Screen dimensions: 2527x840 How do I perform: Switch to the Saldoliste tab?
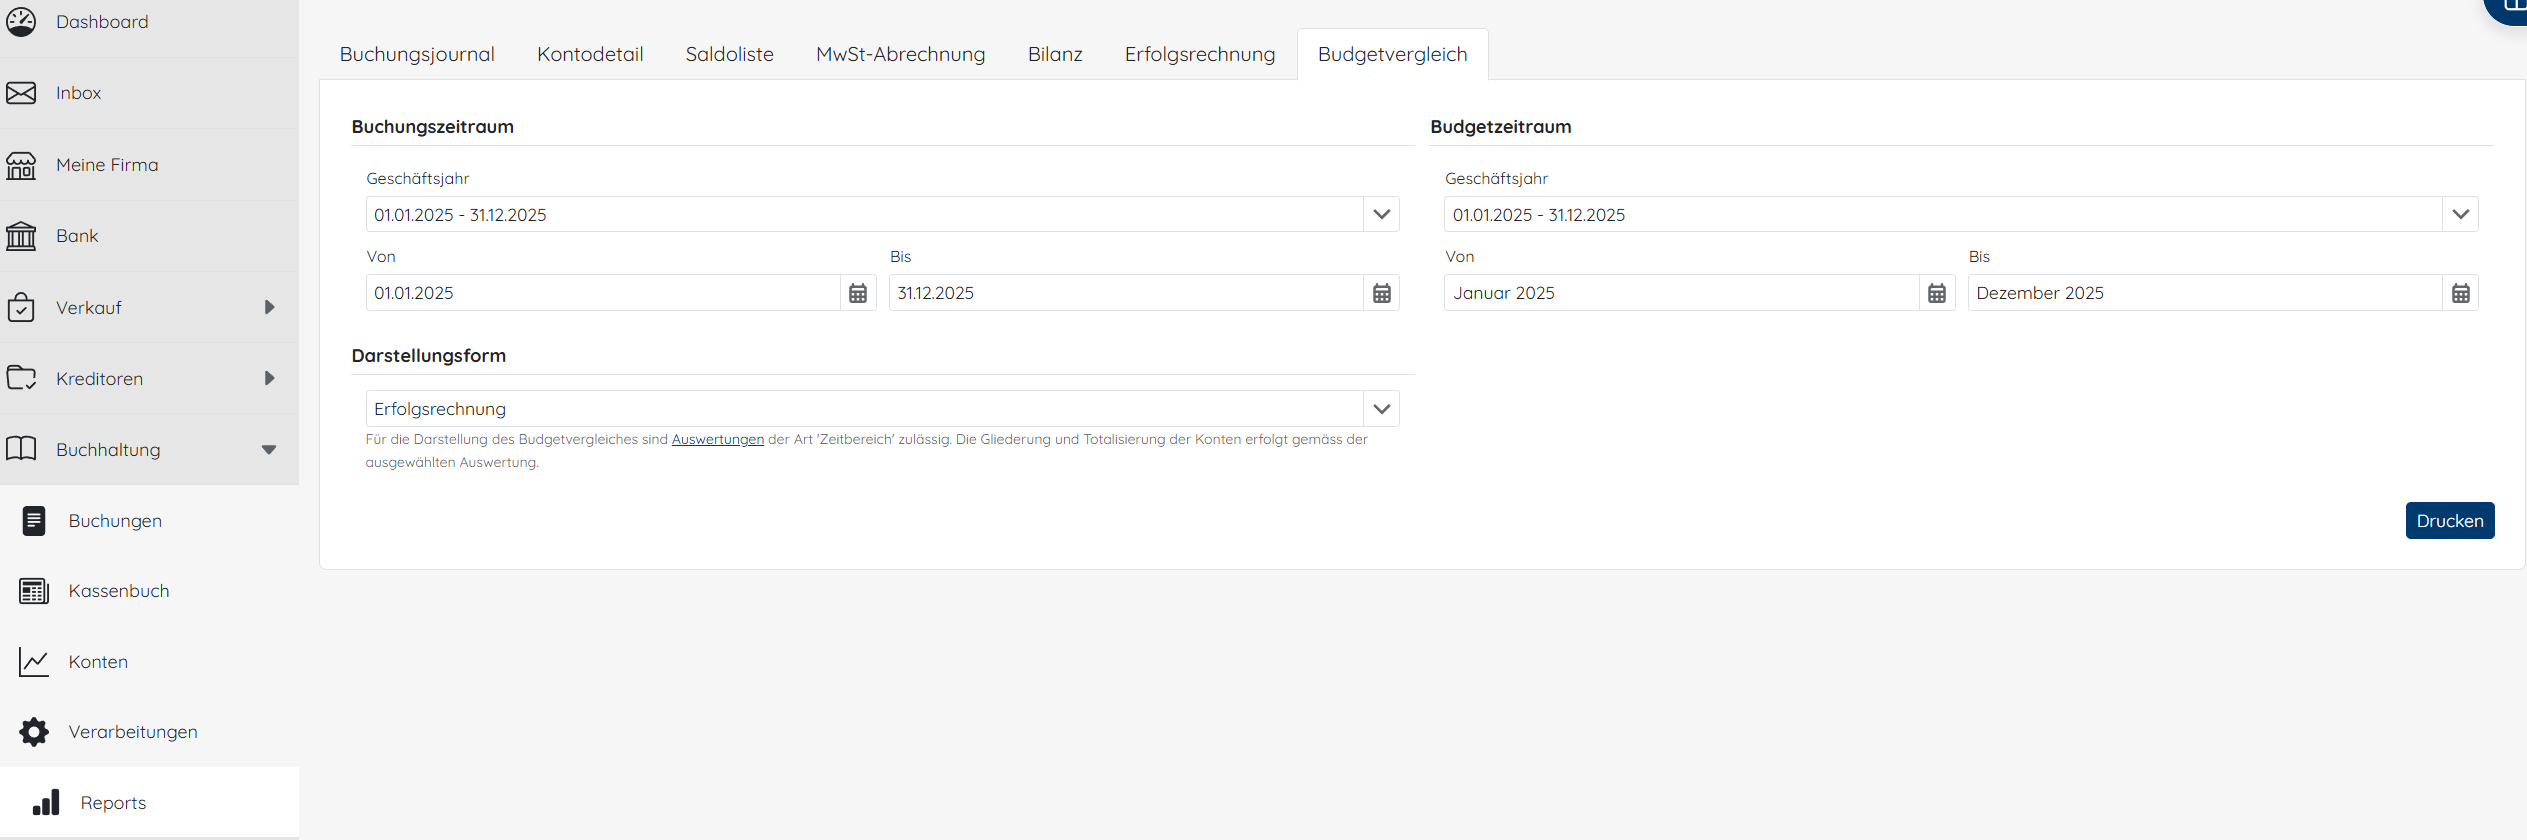(x=729, y=55)
